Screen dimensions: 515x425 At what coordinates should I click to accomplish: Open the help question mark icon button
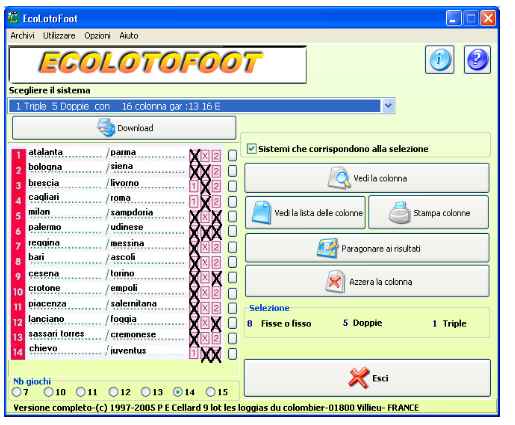tap(477, 60)
